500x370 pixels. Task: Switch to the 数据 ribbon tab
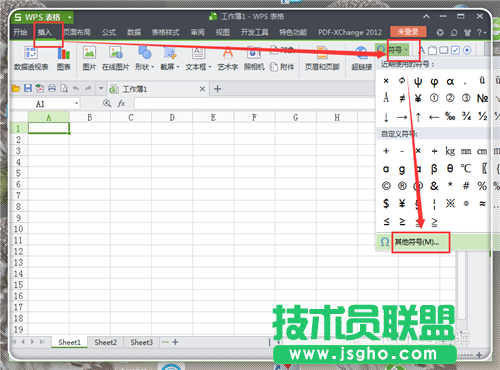tap(134, 32)
